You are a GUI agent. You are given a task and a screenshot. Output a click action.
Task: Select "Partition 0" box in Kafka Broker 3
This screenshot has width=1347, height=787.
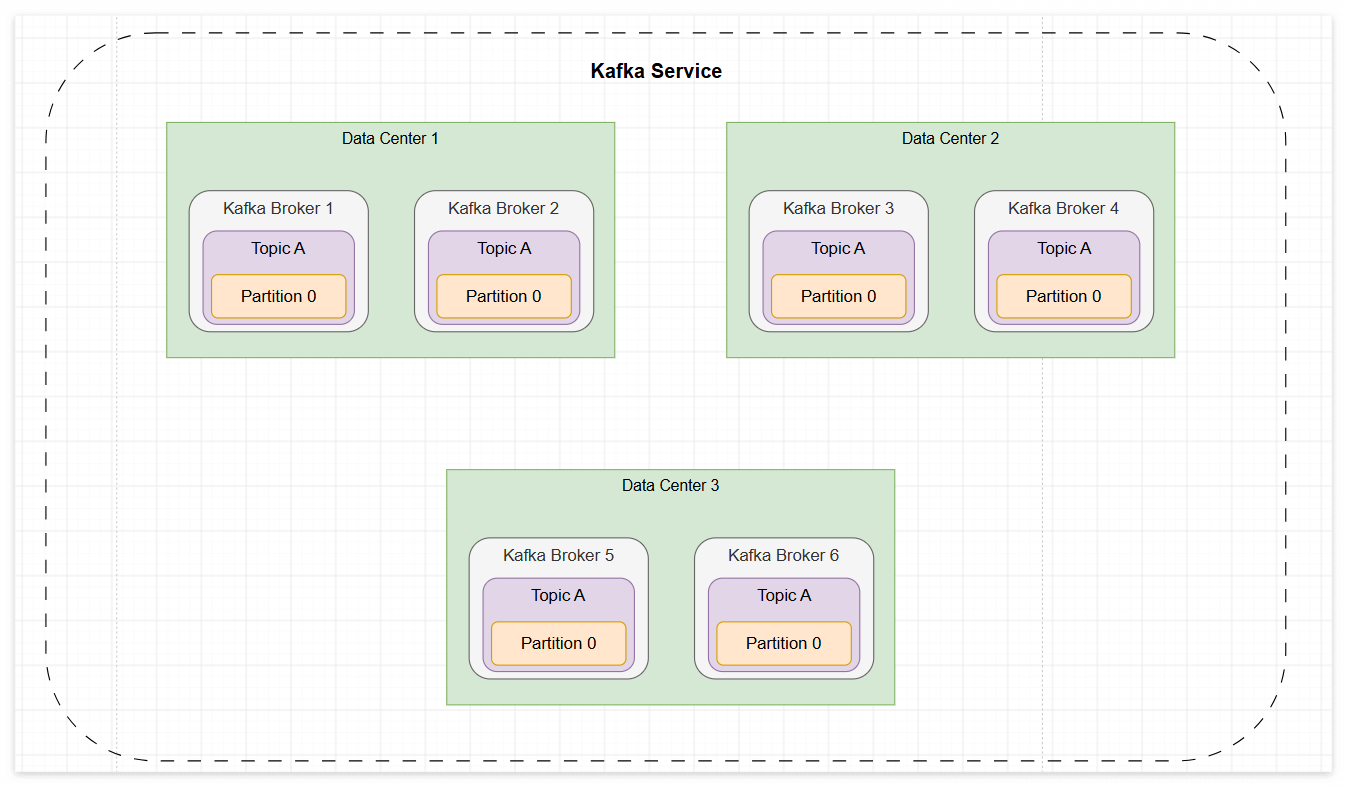(838, 296)
